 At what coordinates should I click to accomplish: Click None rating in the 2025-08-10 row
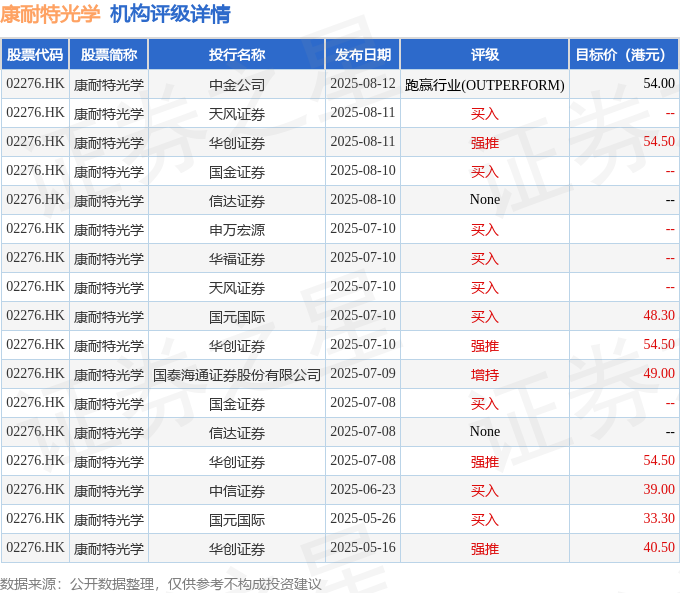click(485, 200)
